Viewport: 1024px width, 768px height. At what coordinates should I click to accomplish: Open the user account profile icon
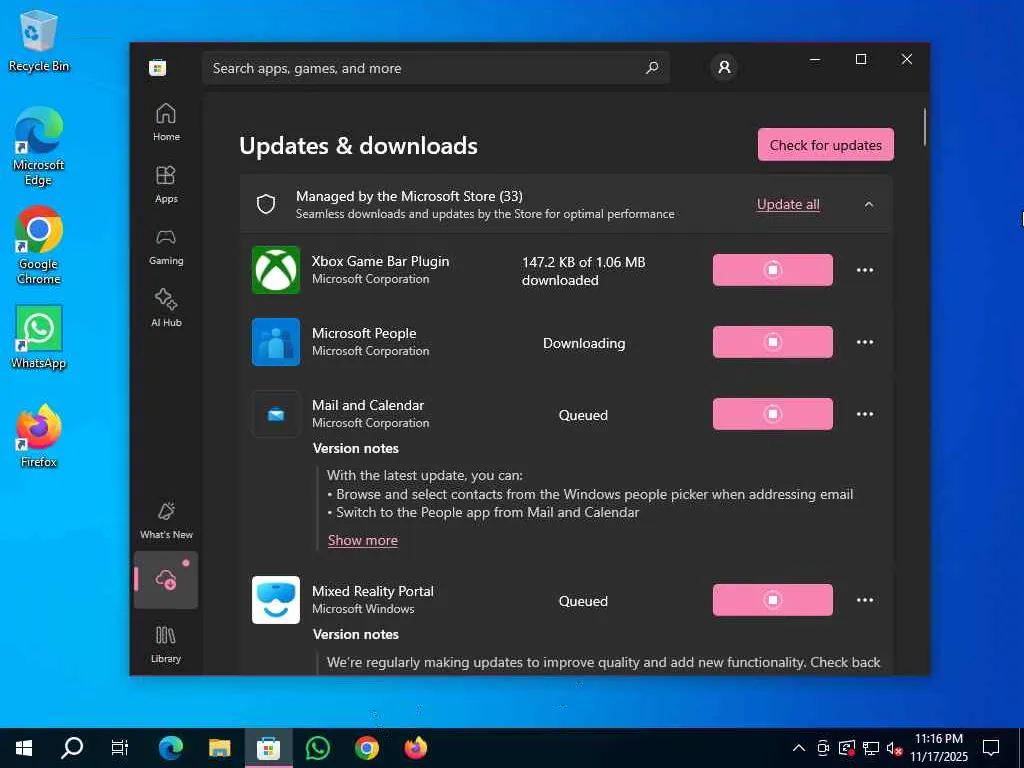click(724, 67)
